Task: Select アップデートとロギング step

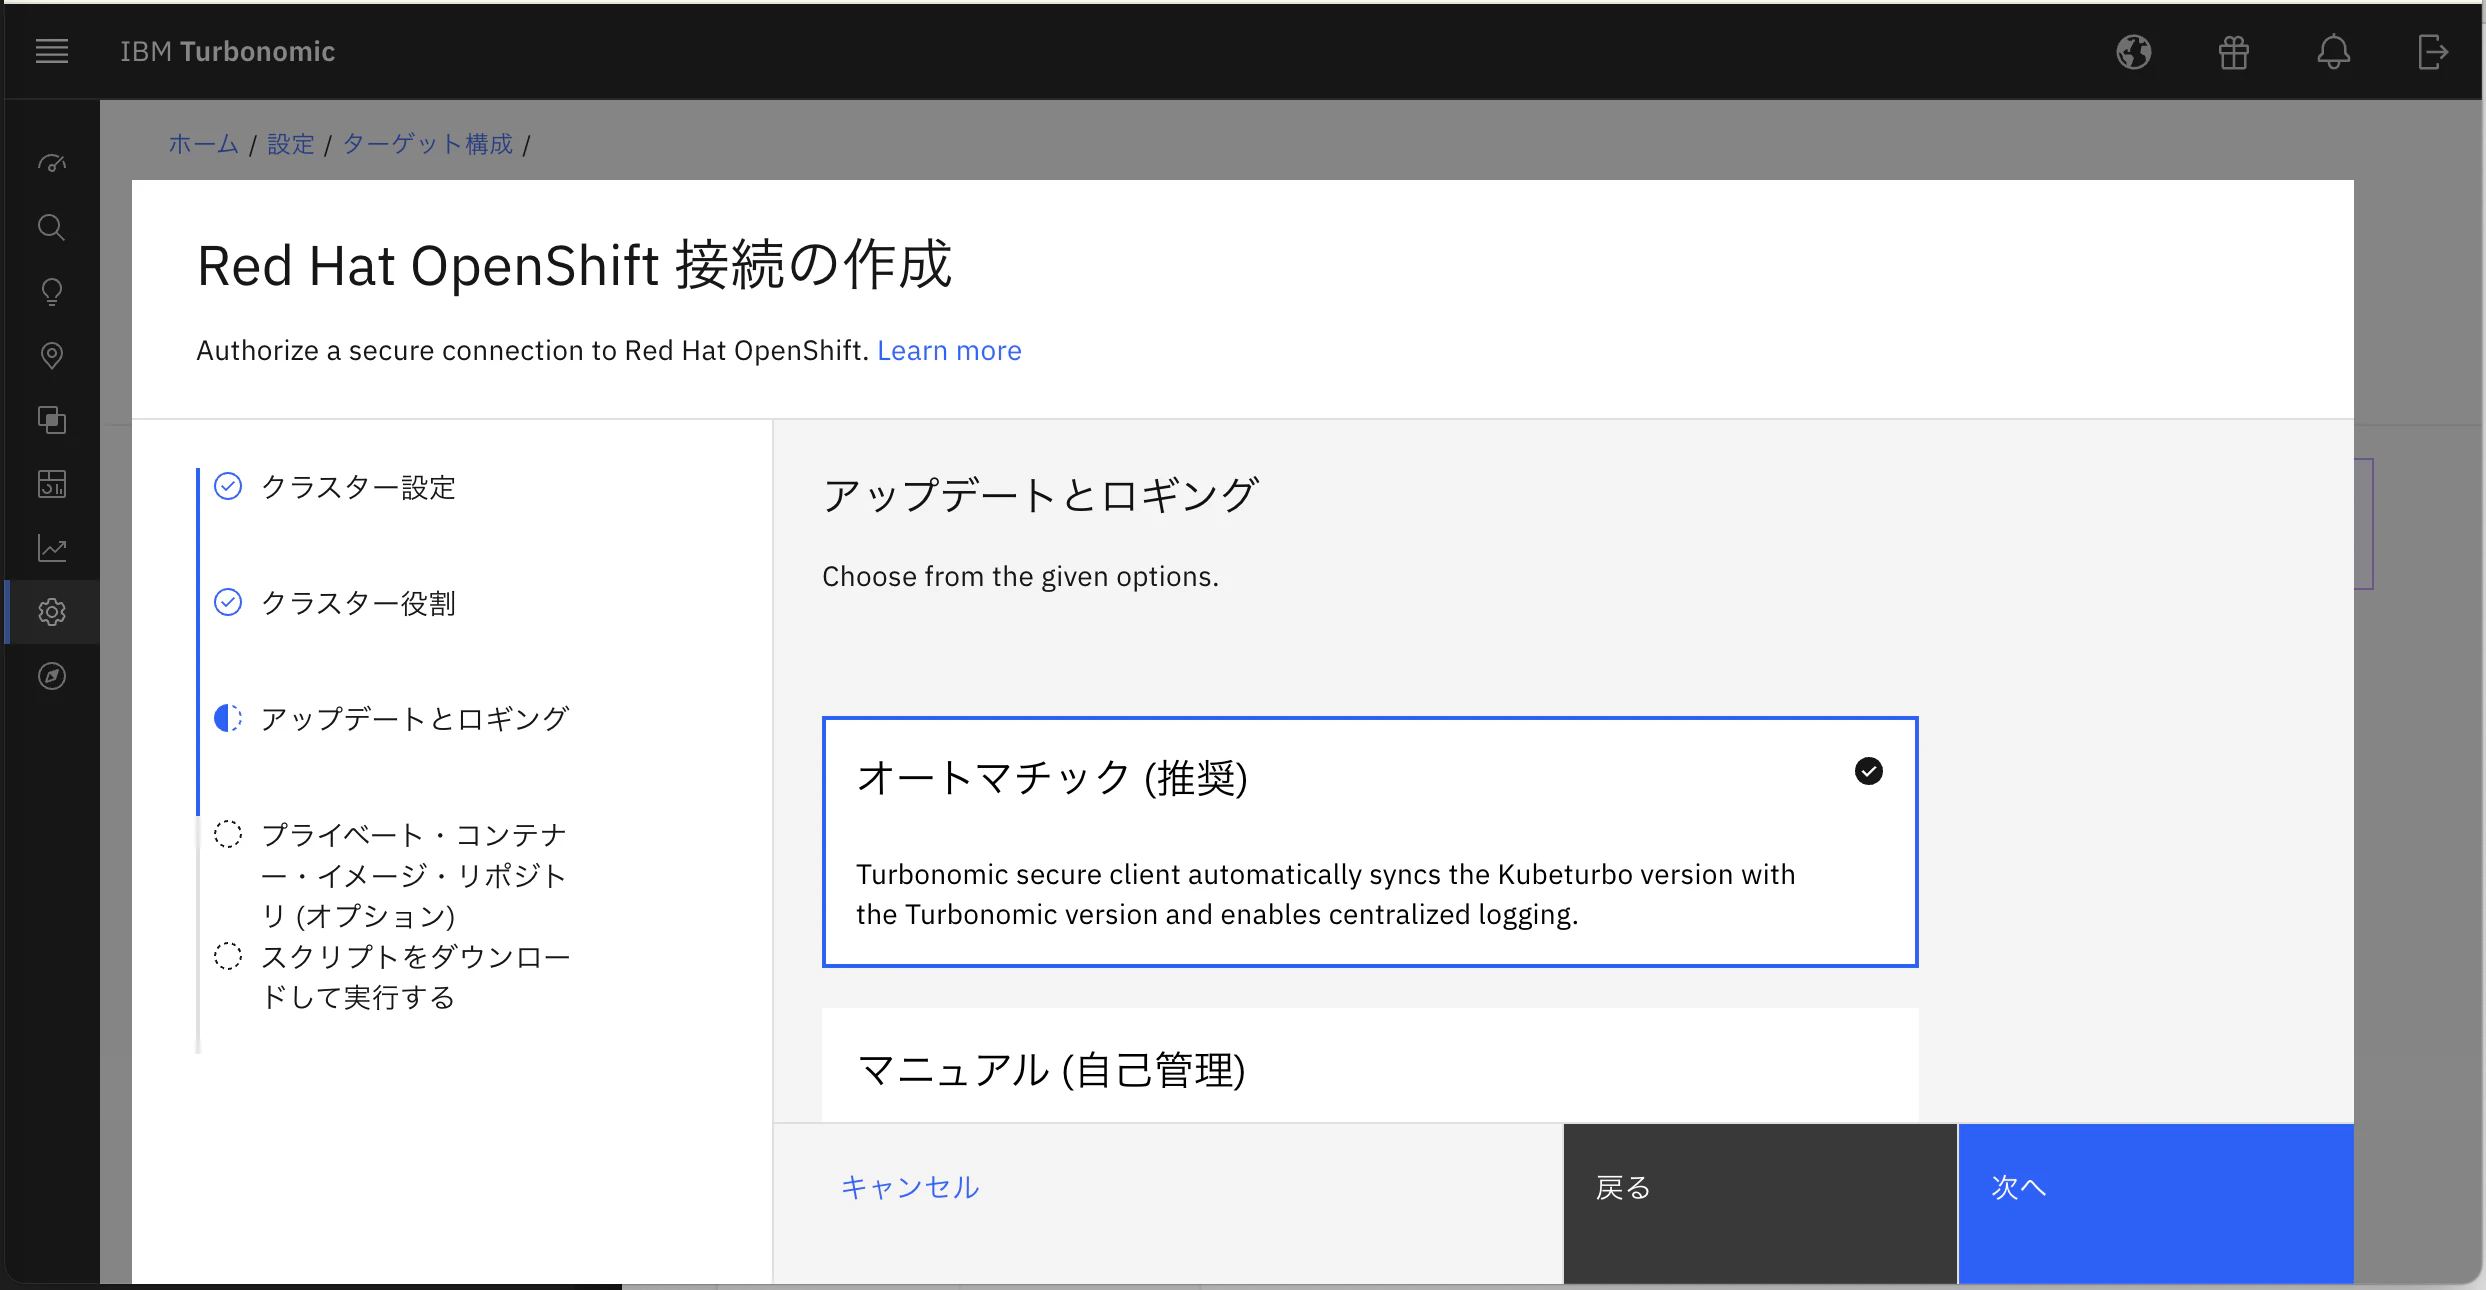Action: [414, 719]
